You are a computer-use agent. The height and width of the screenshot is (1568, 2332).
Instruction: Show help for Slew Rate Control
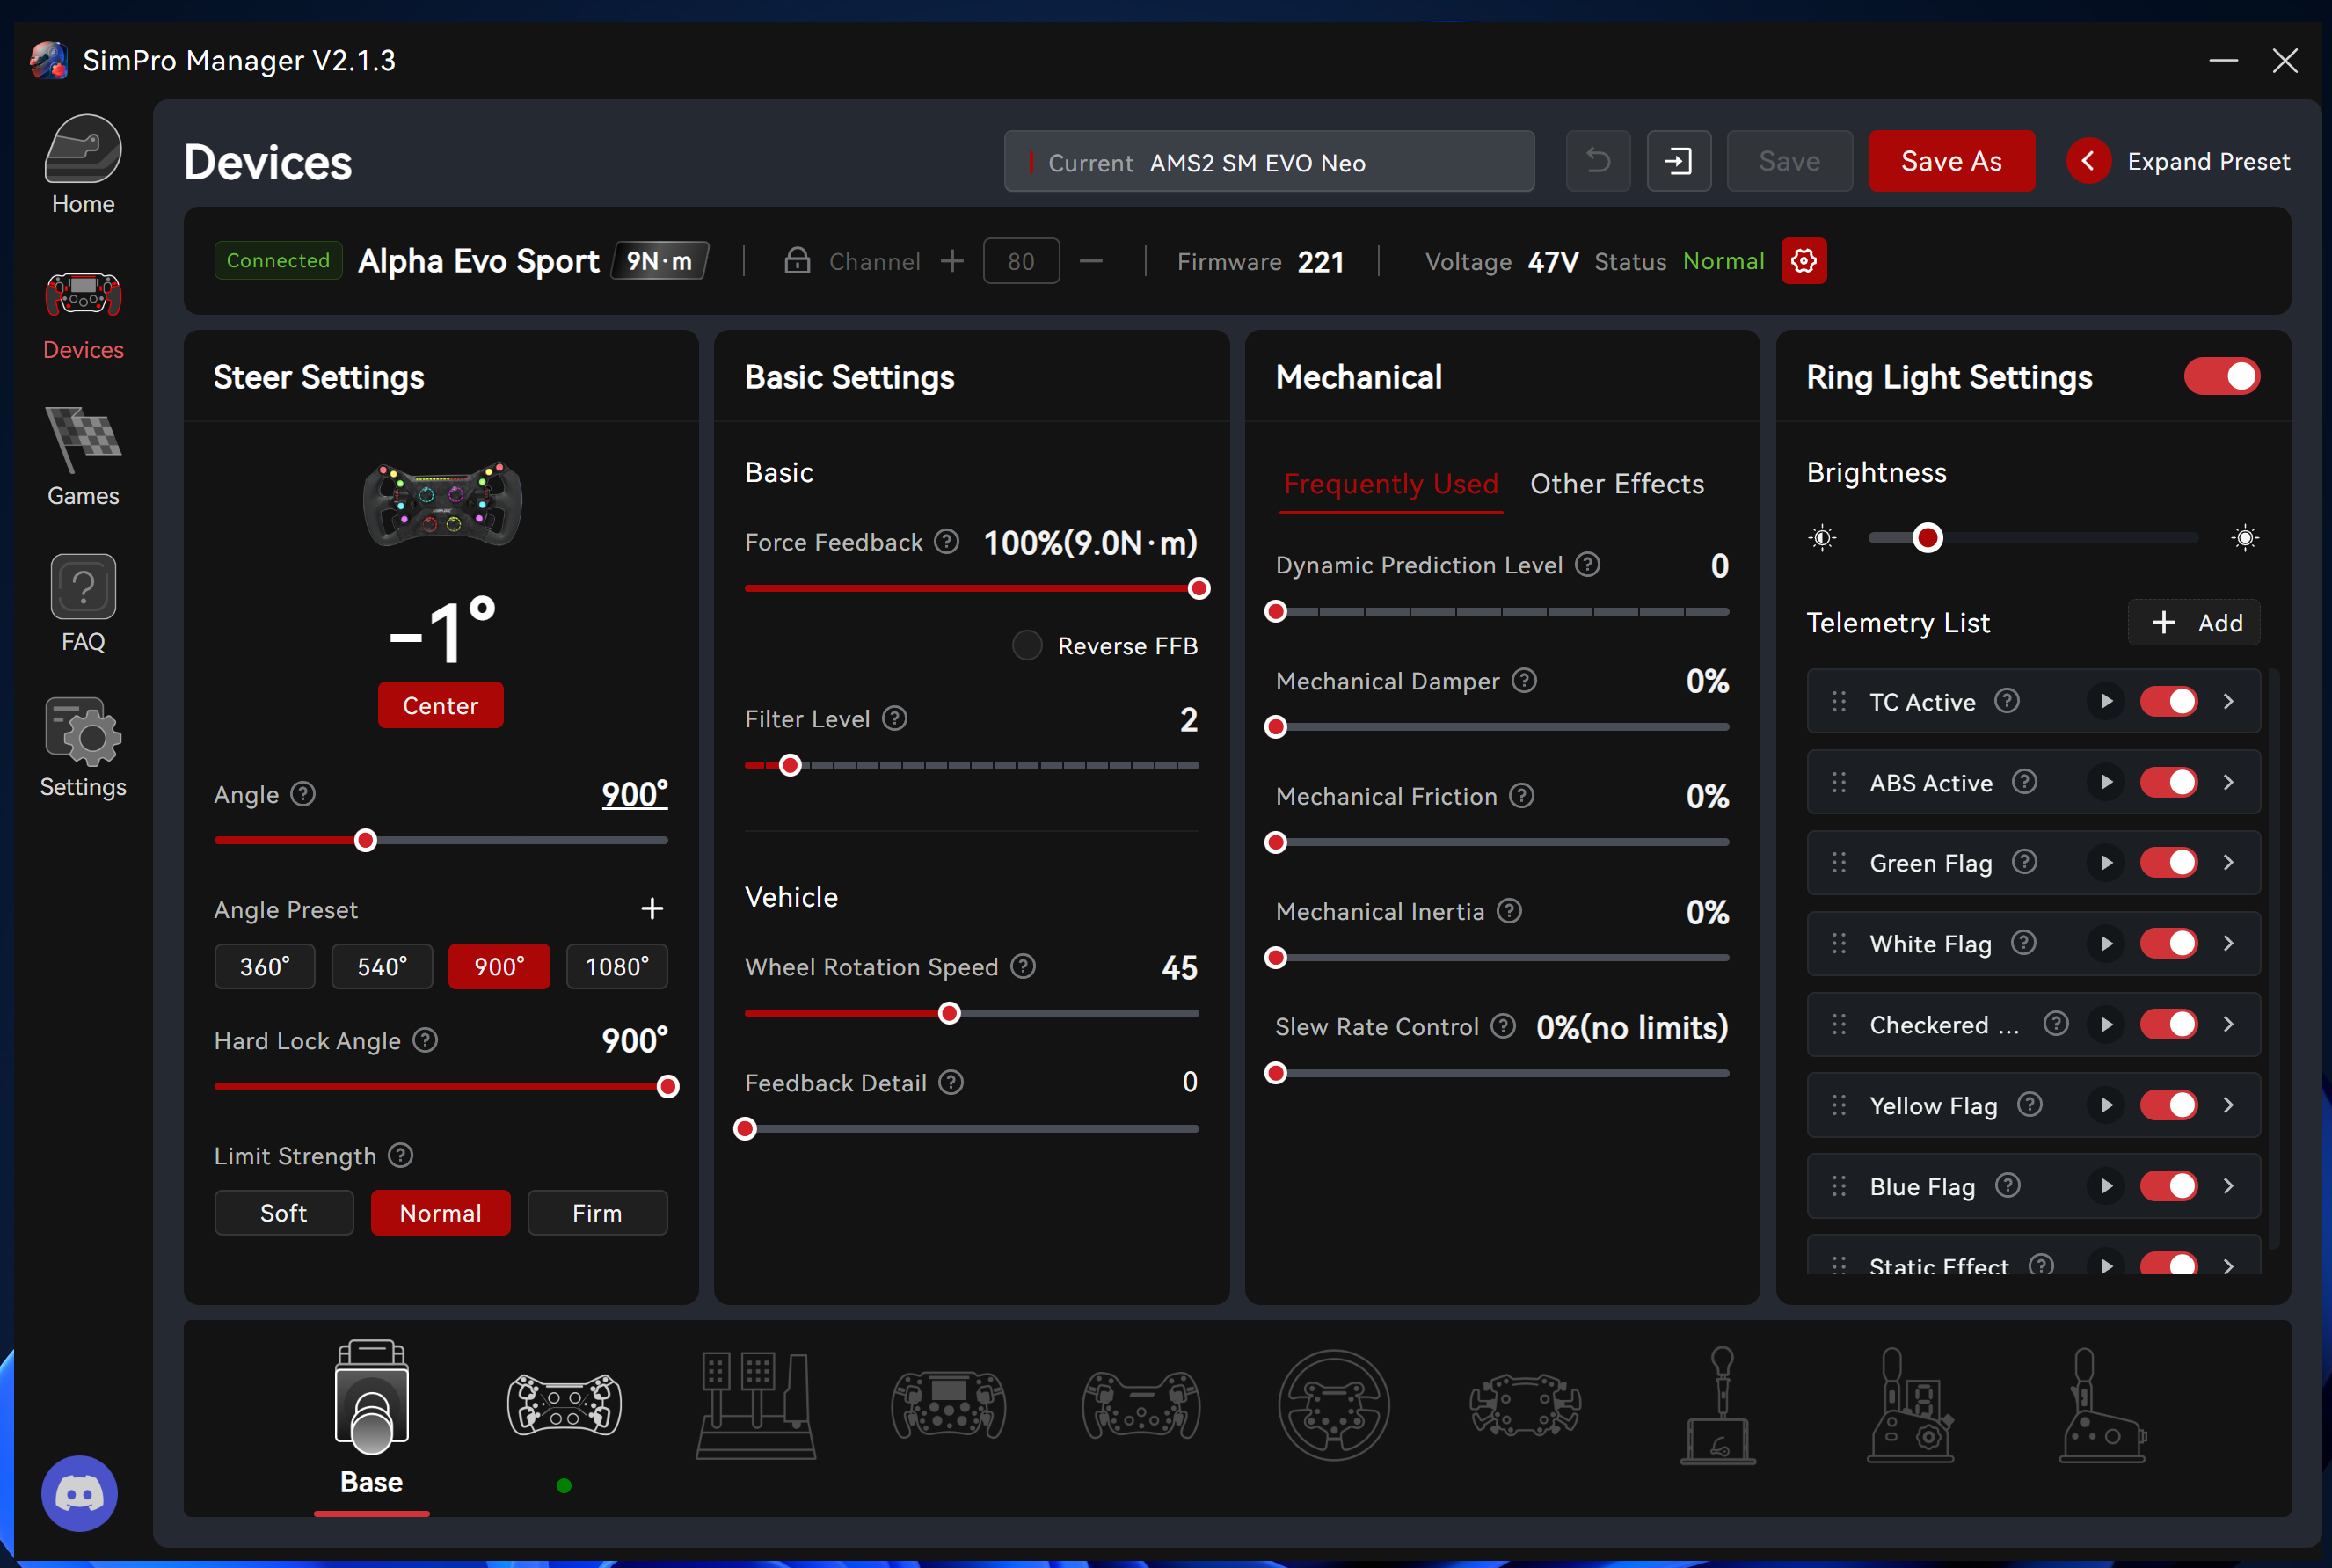click(x=1503, y=1026)
